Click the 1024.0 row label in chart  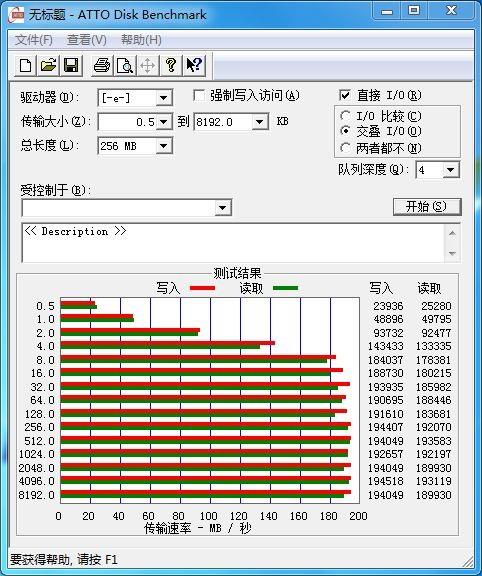point(36,454)
